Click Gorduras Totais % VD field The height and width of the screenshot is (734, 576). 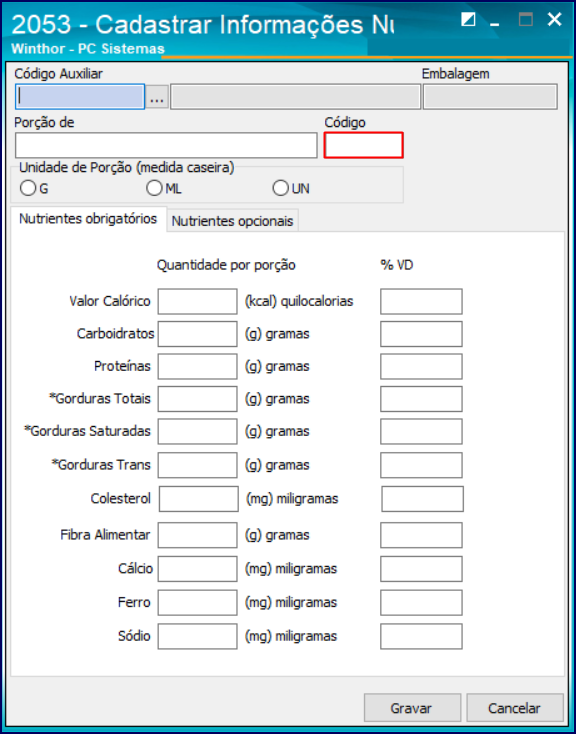(x=421, y=399)
